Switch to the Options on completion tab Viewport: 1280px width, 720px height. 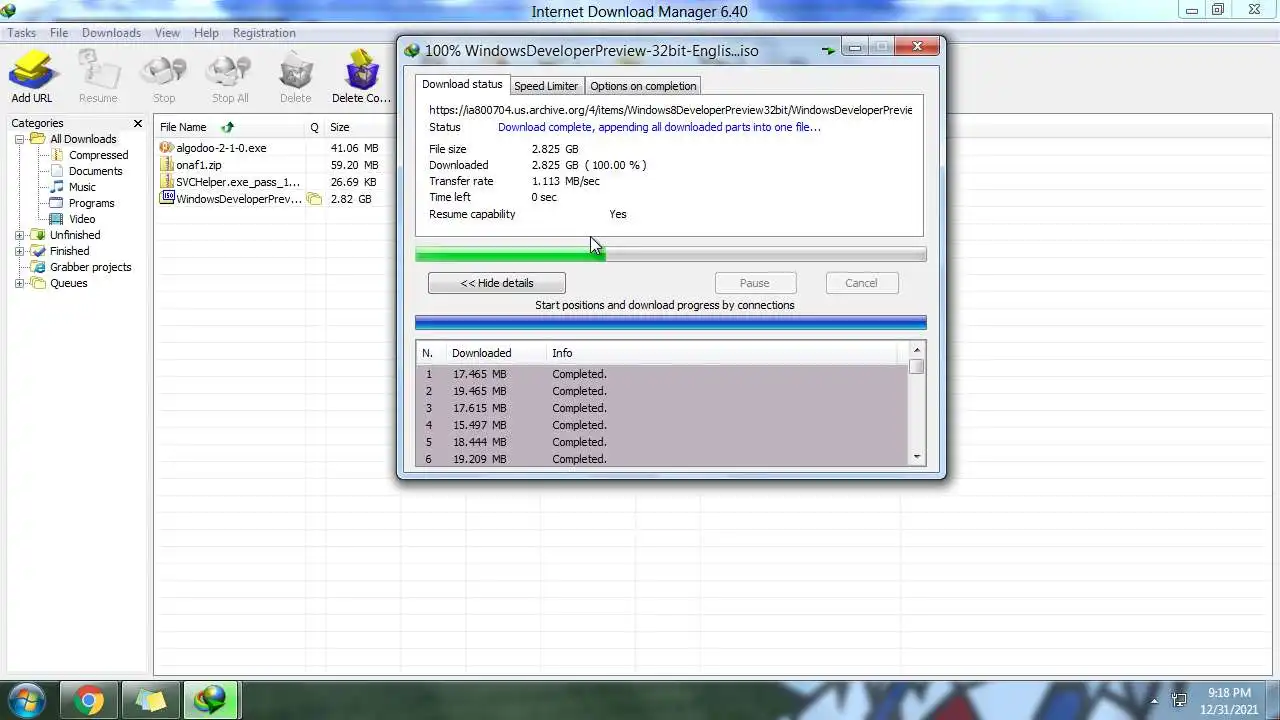(643, 86)
